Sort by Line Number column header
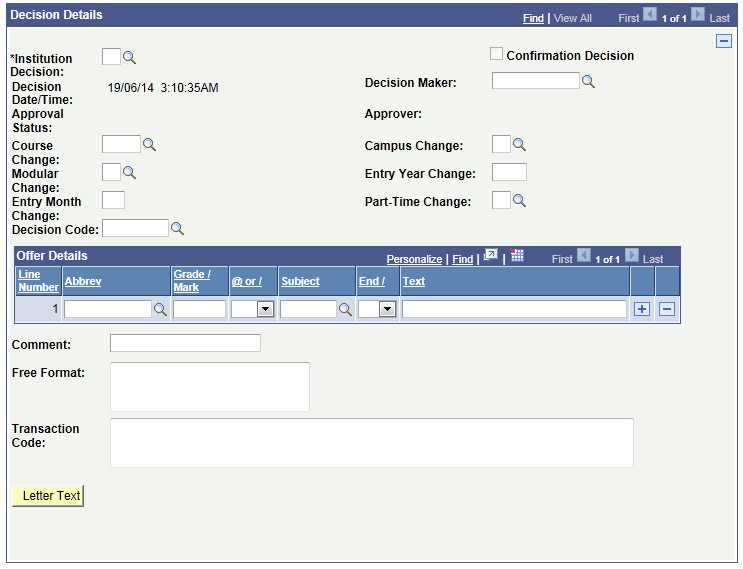This screenshot has height=569, width=743. click(x=38, y=281)
